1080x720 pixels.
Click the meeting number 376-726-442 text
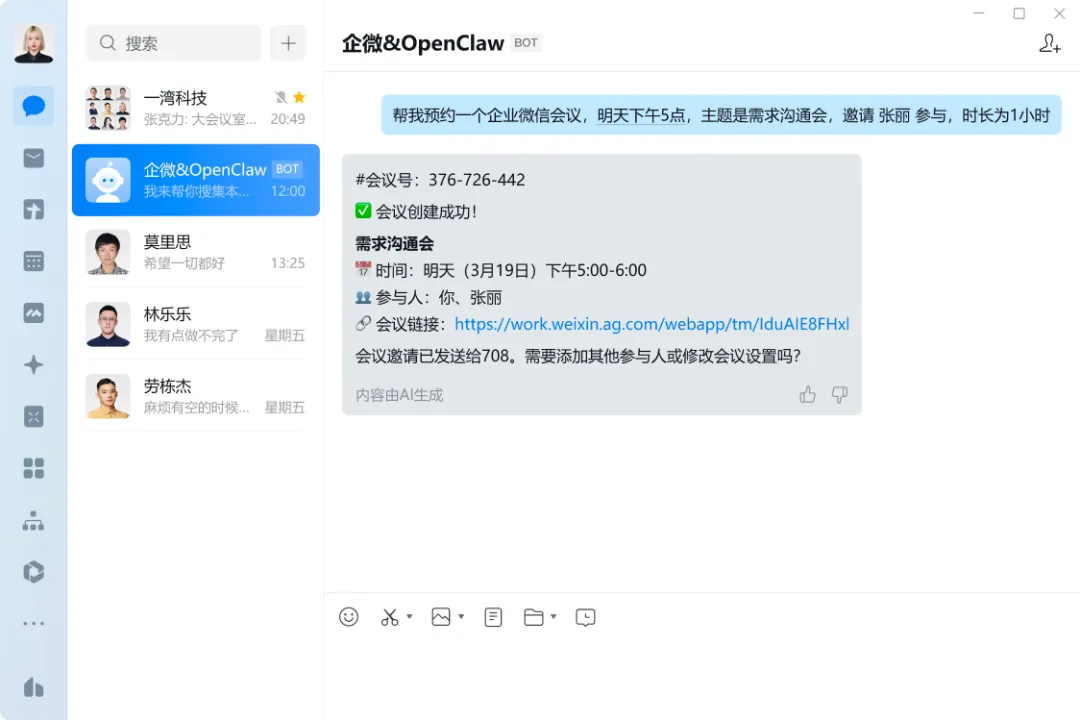[x=477, y=180]
